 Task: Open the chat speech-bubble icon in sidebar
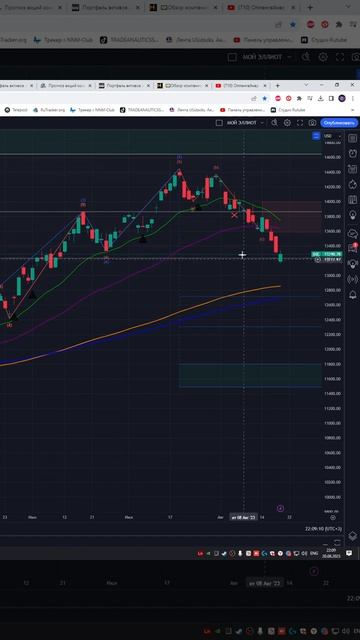(352, 233)
